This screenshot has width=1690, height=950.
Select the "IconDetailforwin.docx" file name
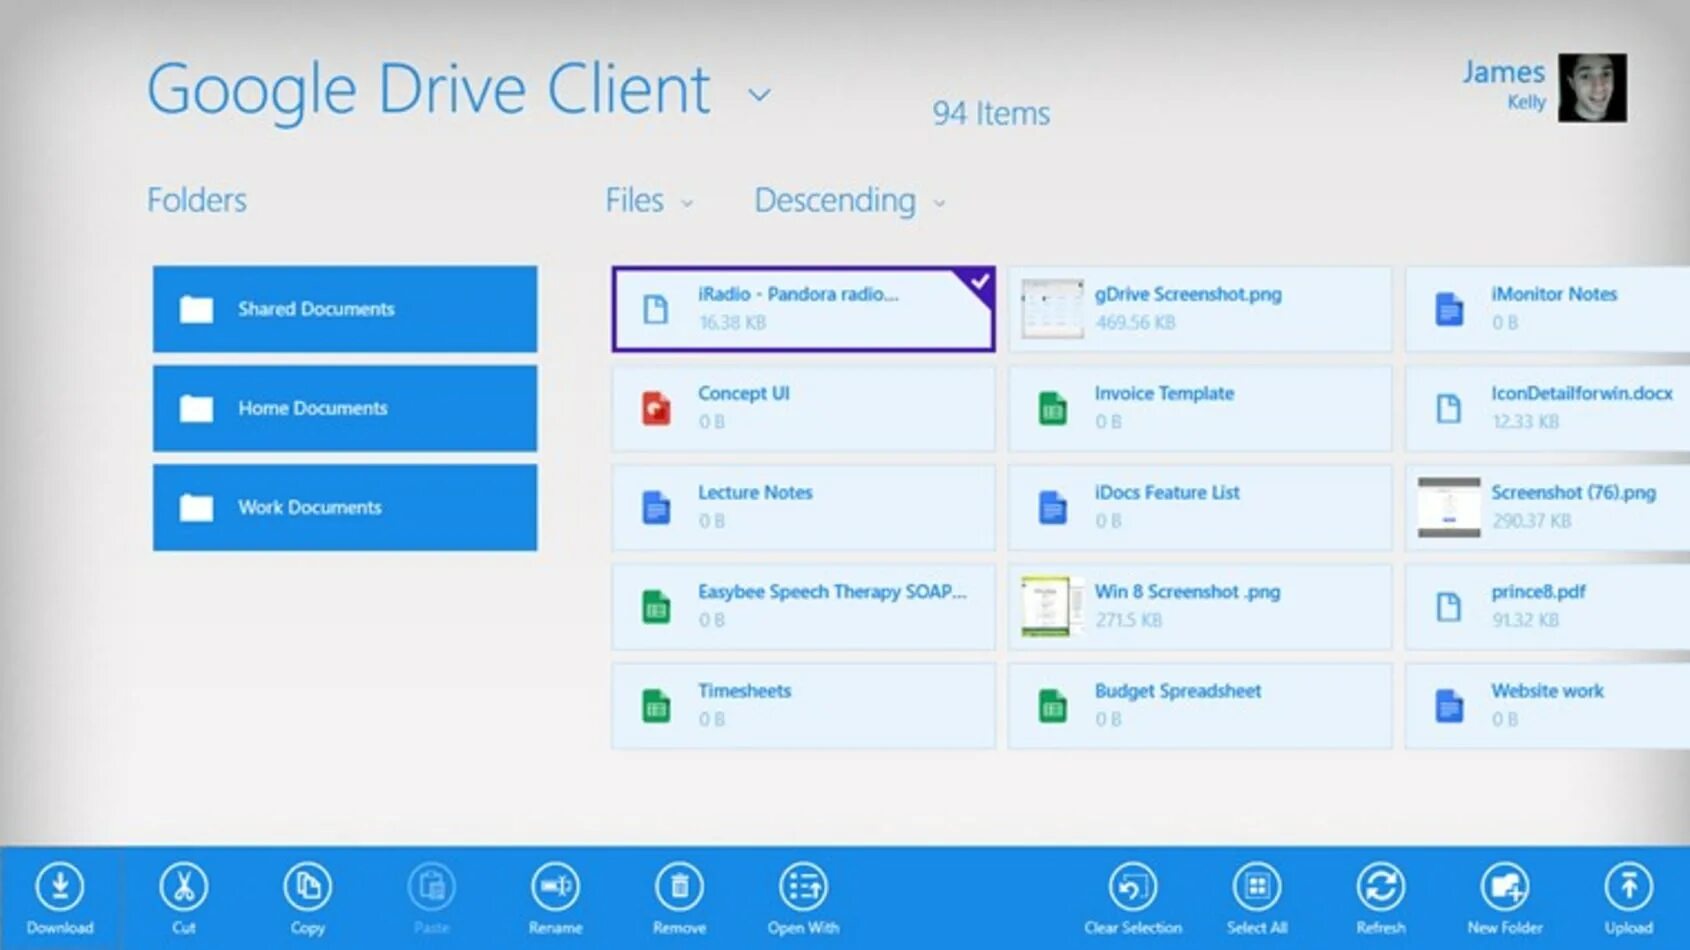[x=1582, y=393]
